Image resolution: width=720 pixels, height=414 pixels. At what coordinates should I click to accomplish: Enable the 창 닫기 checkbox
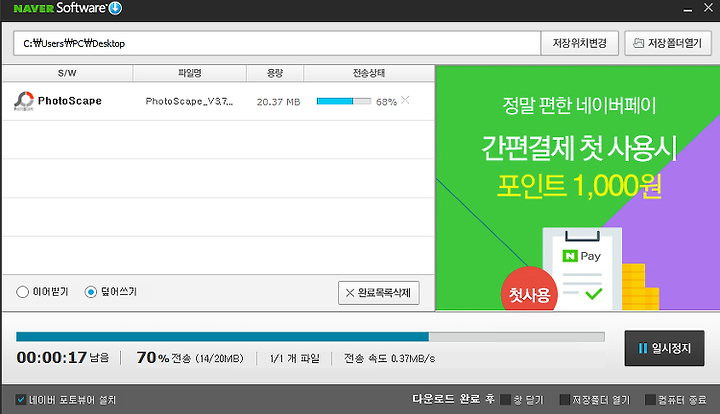click(x=505, y=399)
